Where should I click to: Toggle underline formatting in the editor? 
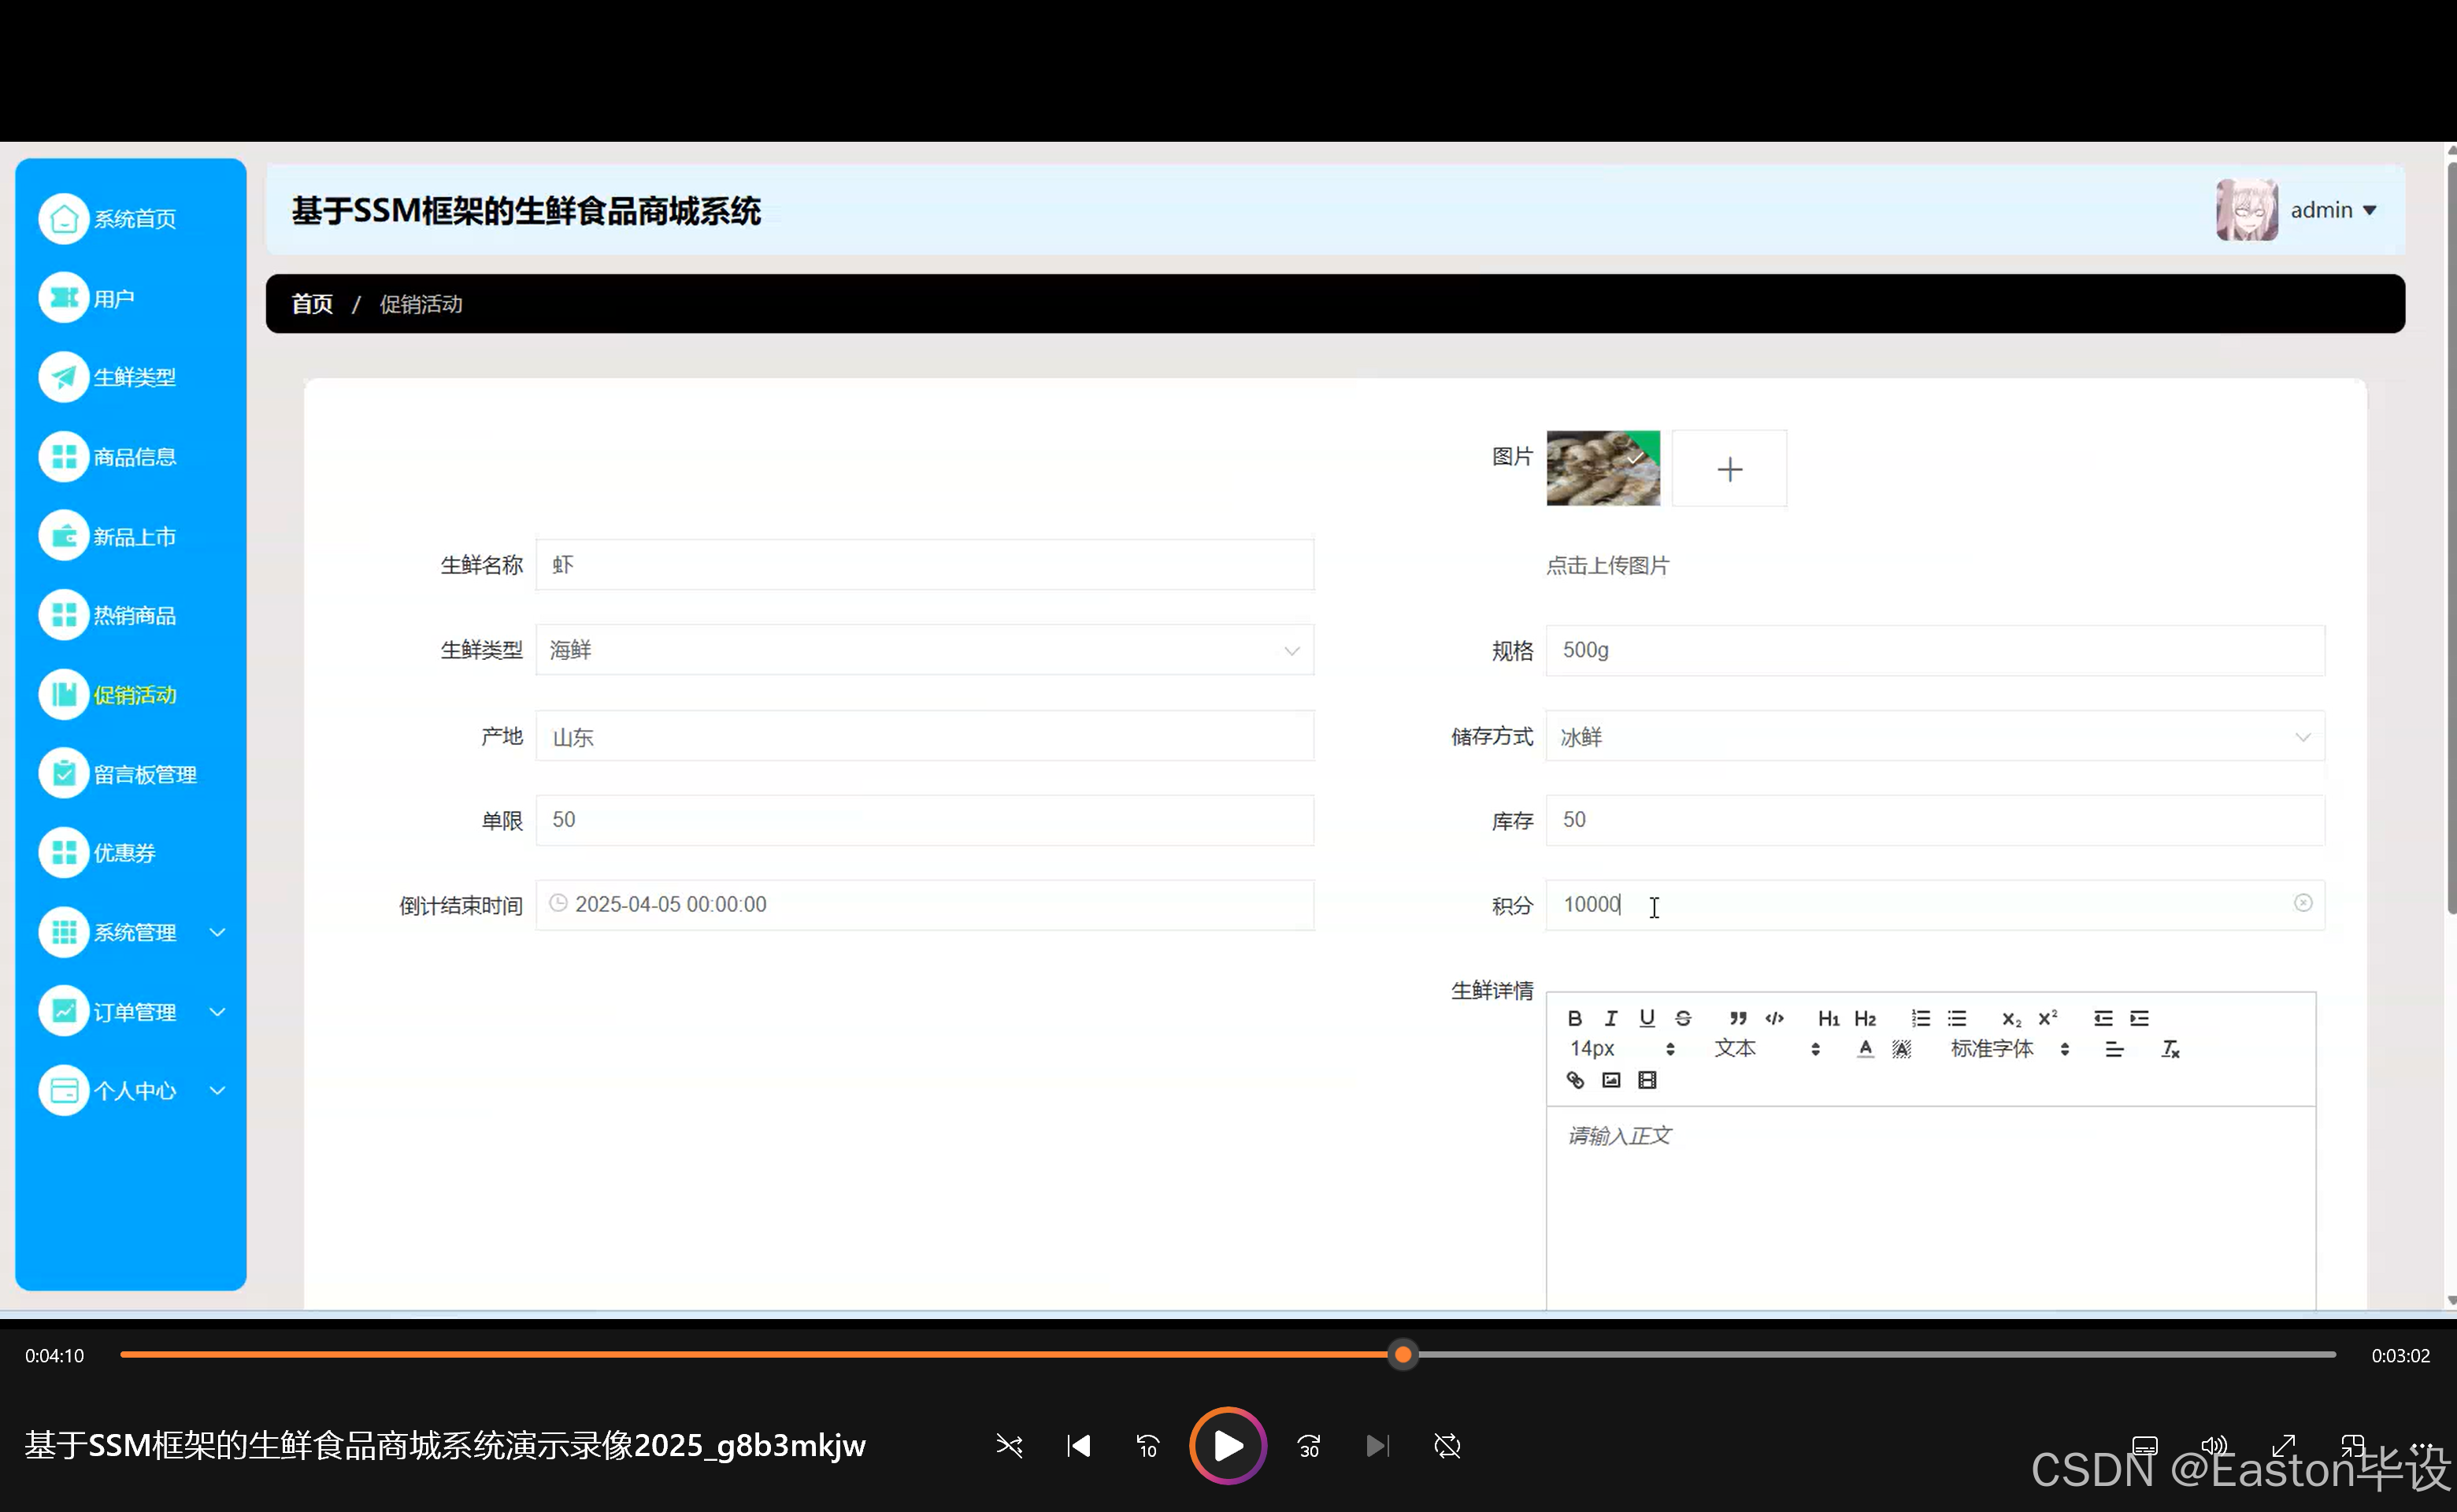(1647, 1018)
